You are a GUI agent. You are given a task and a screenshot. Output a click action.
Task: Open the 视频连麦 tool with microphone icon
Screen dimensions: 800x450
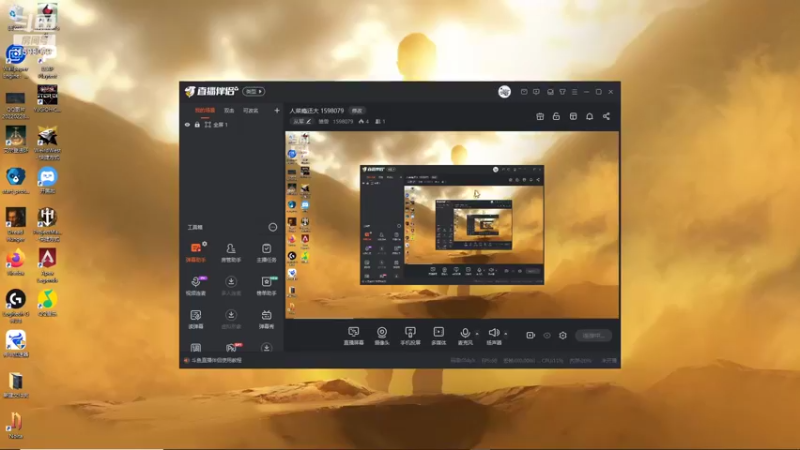195,286
